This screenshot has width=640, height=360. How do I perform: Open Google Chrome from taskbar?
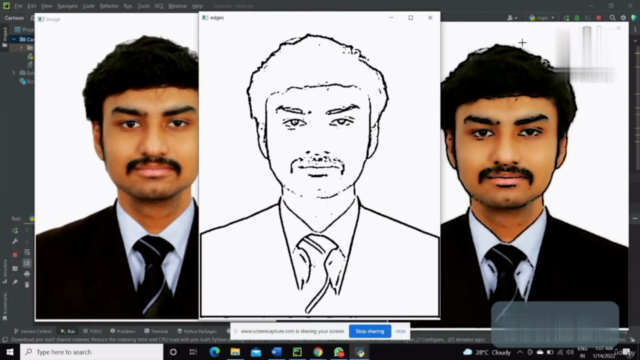click(318, 352)
